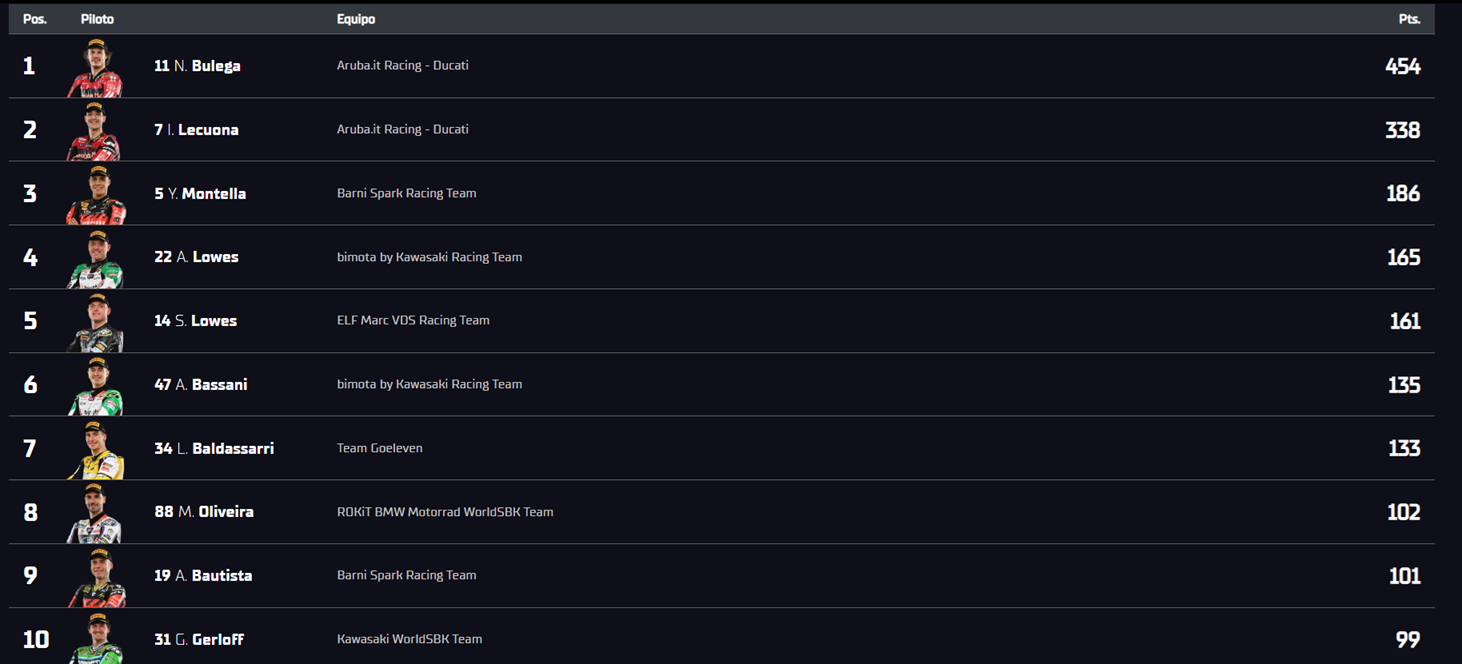This screenshot has height=664, width=1462.
Task: Open Barni Spark Racing Team for Montella
Action: click(406, 193)
